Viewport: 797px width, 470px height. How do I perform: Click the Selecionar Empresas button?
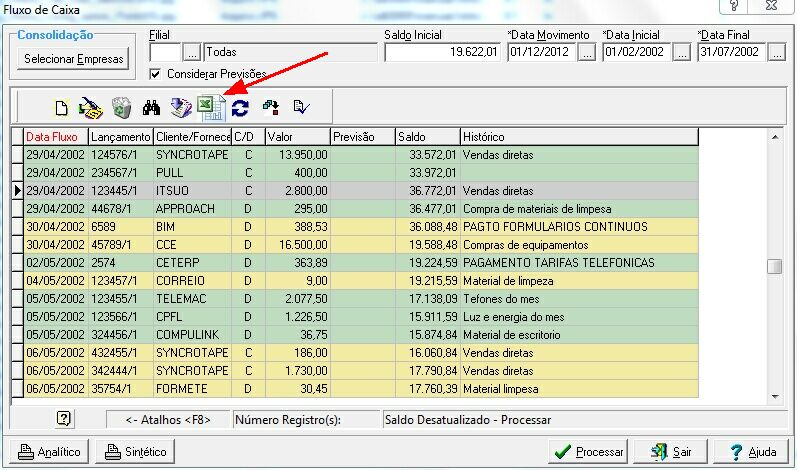[x=74, y=59]
